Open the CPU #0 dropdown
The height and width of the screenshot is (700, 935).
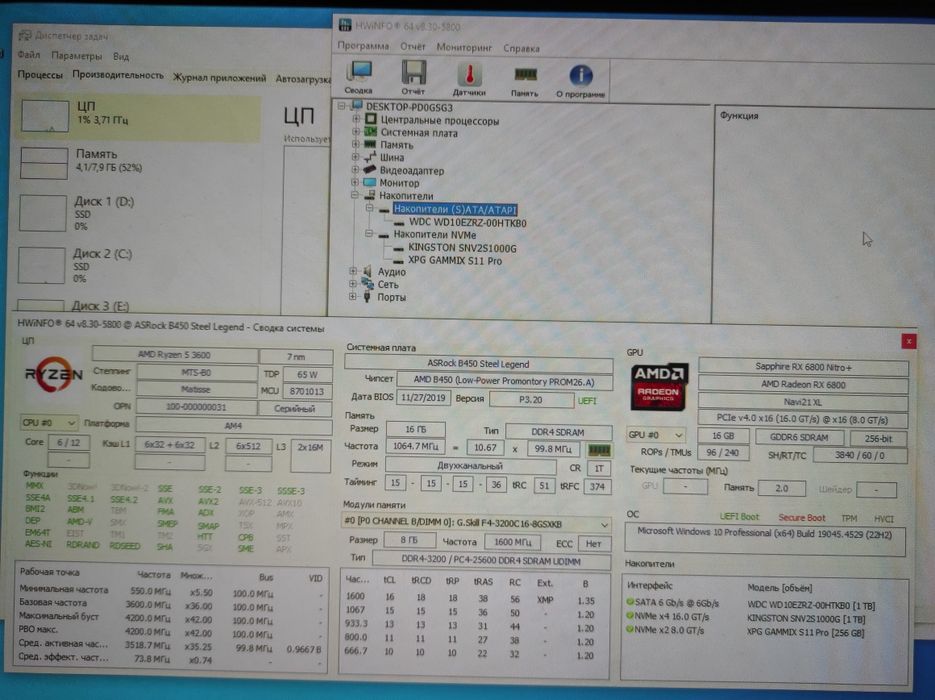(48, 423)
